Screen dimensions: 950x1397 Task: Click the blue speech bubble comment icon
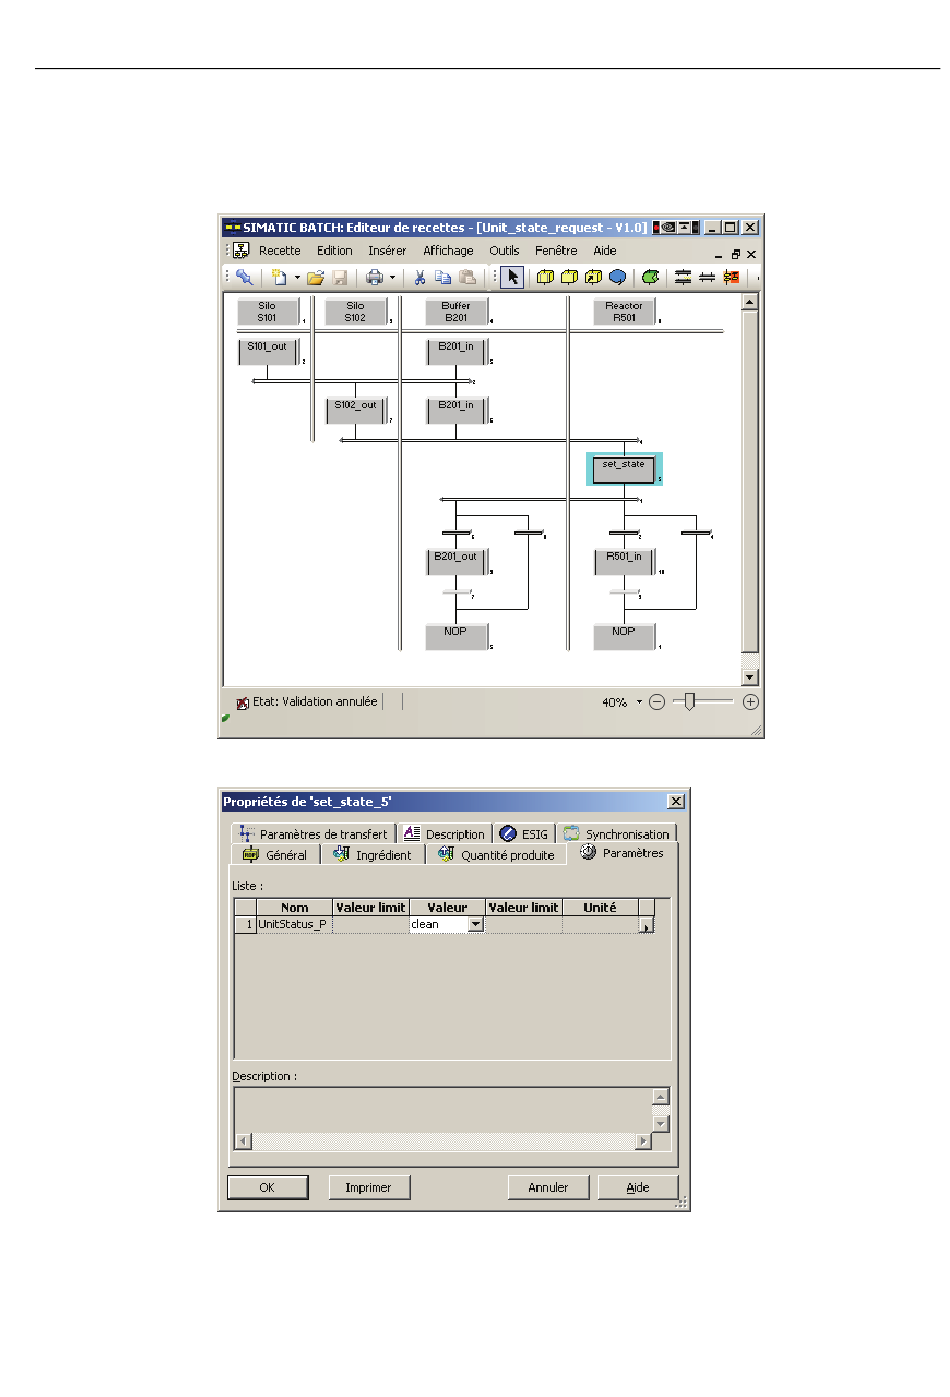coord(618,277)
